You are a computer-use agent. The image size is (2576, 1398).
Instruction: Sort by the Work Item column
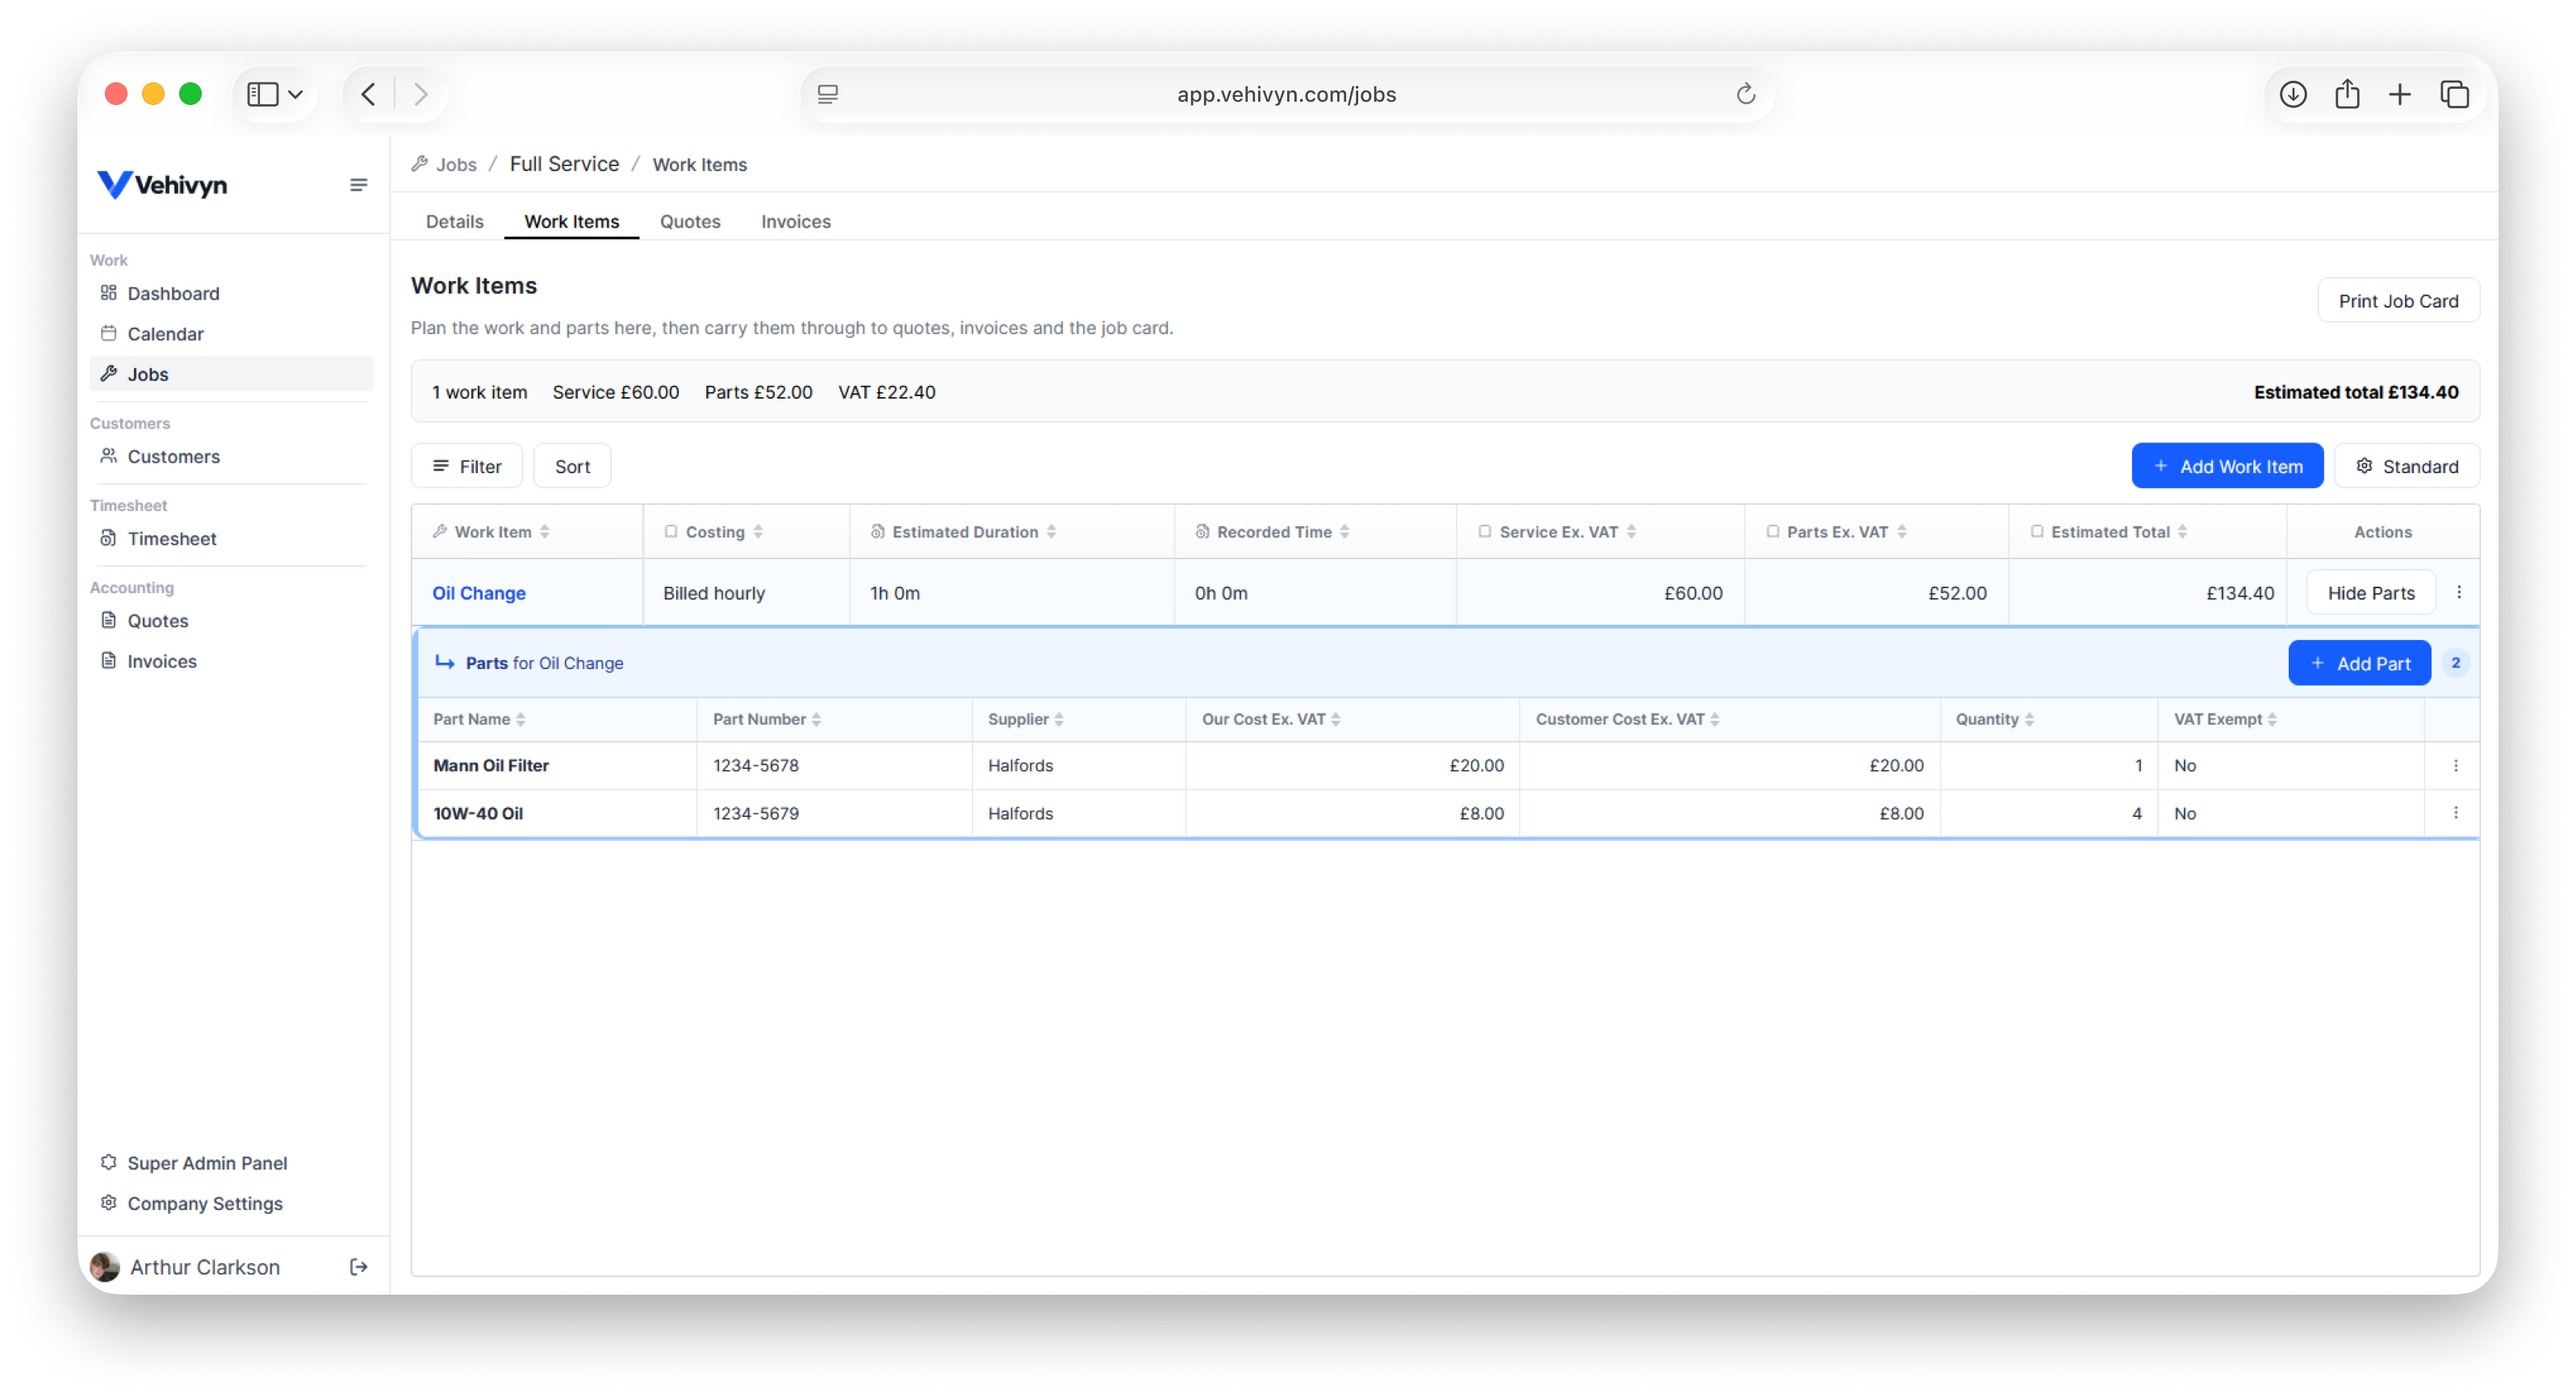(493, 532)
